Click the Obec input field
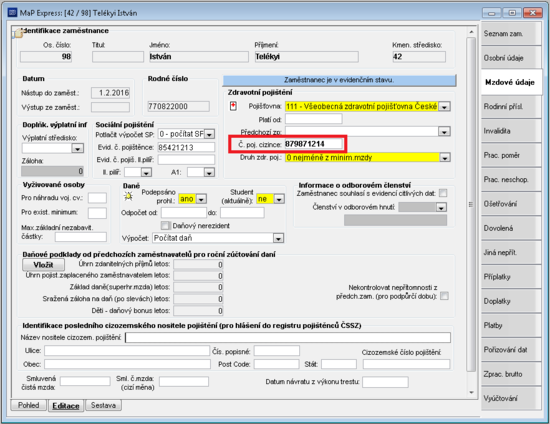This screenshot has width=550, height=424. tap(127, 364)
